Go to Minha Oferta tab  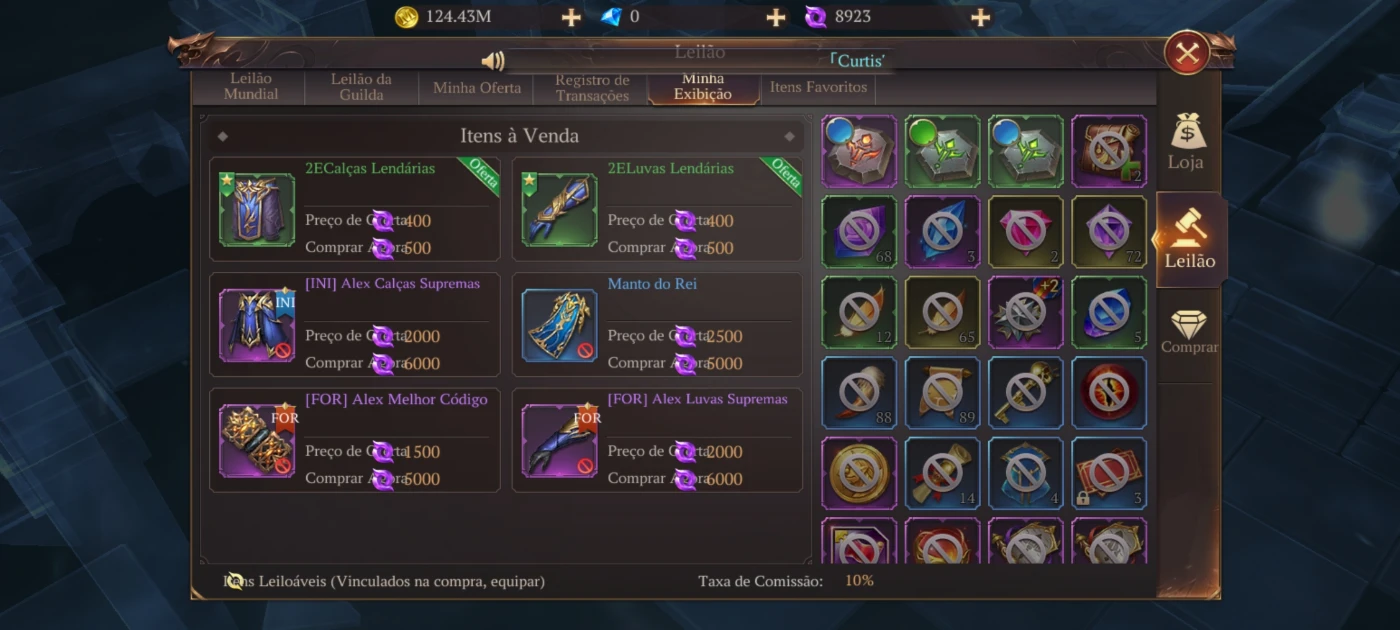tap(476, 88)
